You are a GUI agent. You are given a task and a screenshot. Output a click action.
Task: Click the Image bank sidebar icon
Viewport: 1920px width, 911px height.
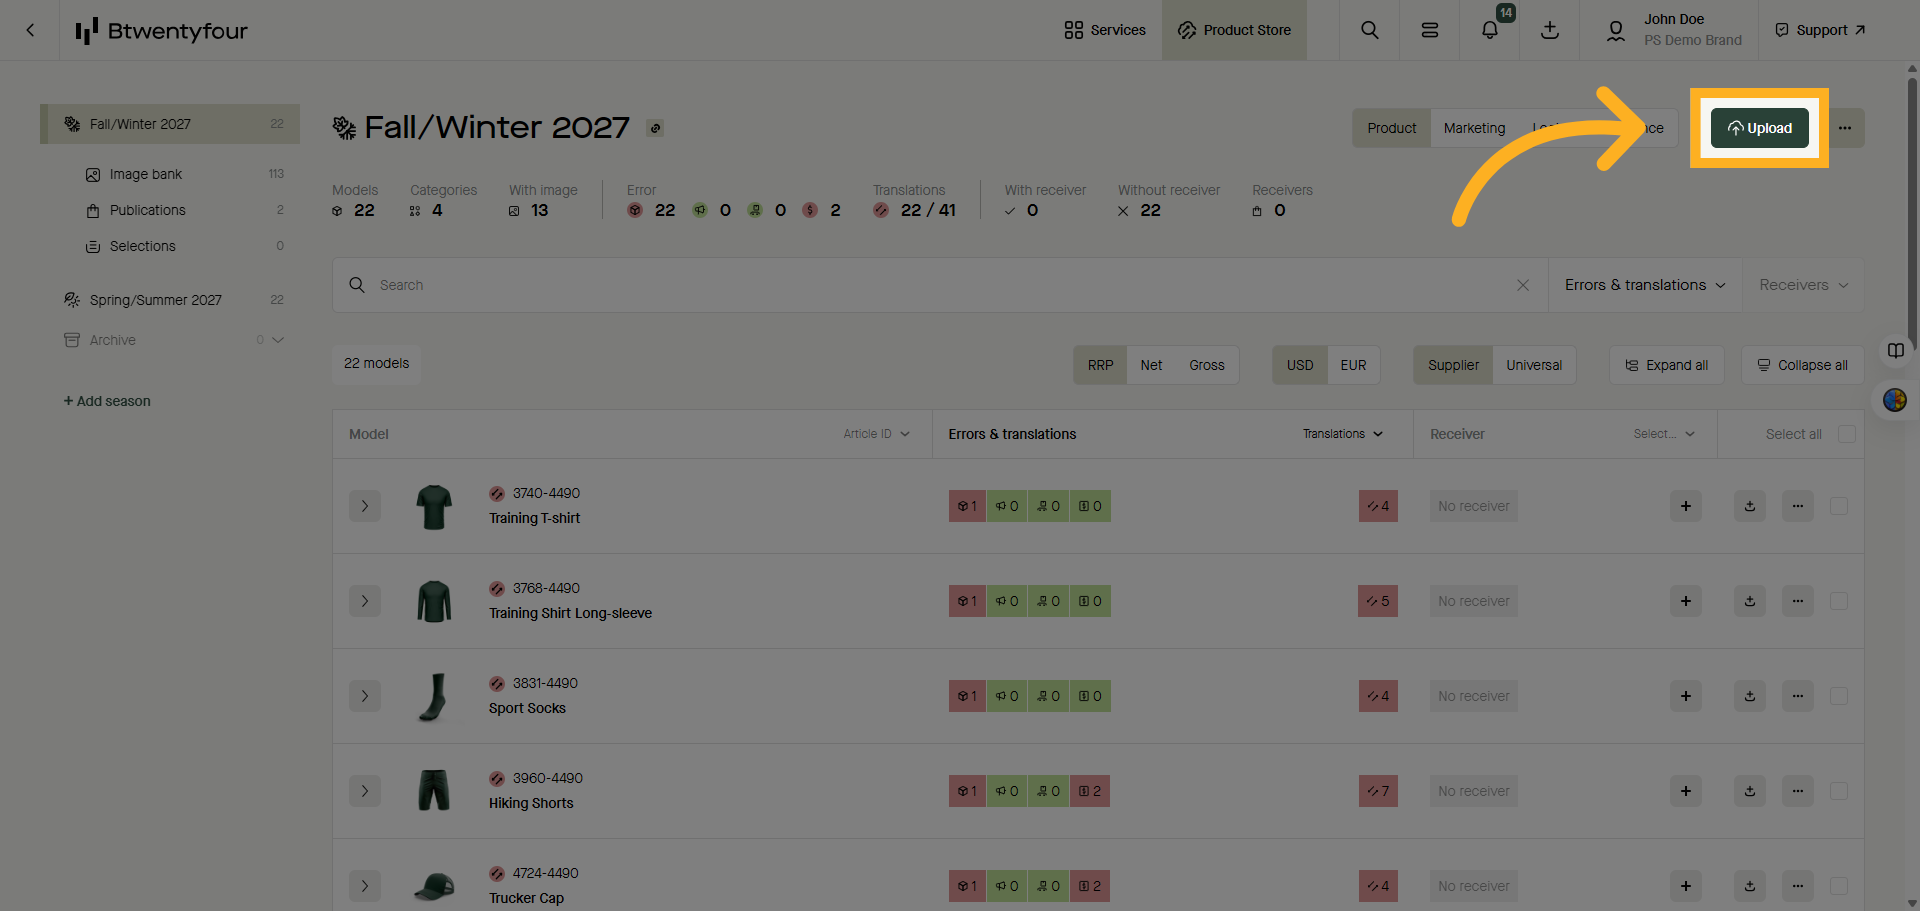coord(93,173)
